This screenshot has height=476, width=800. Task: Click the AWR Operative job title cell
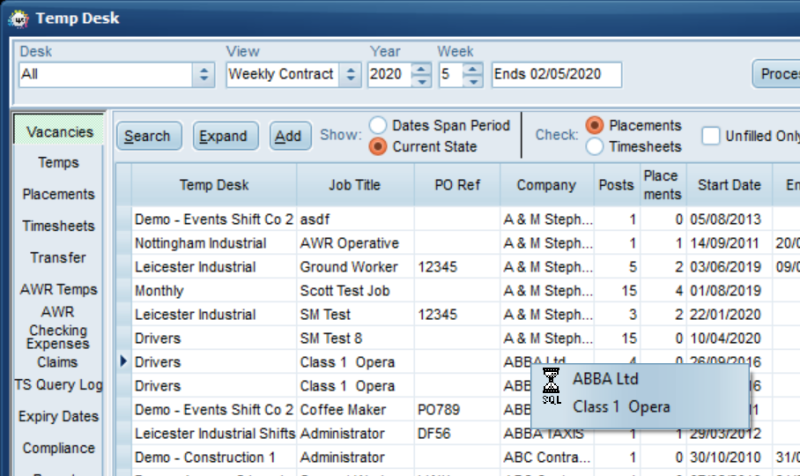tap(355, 243)
